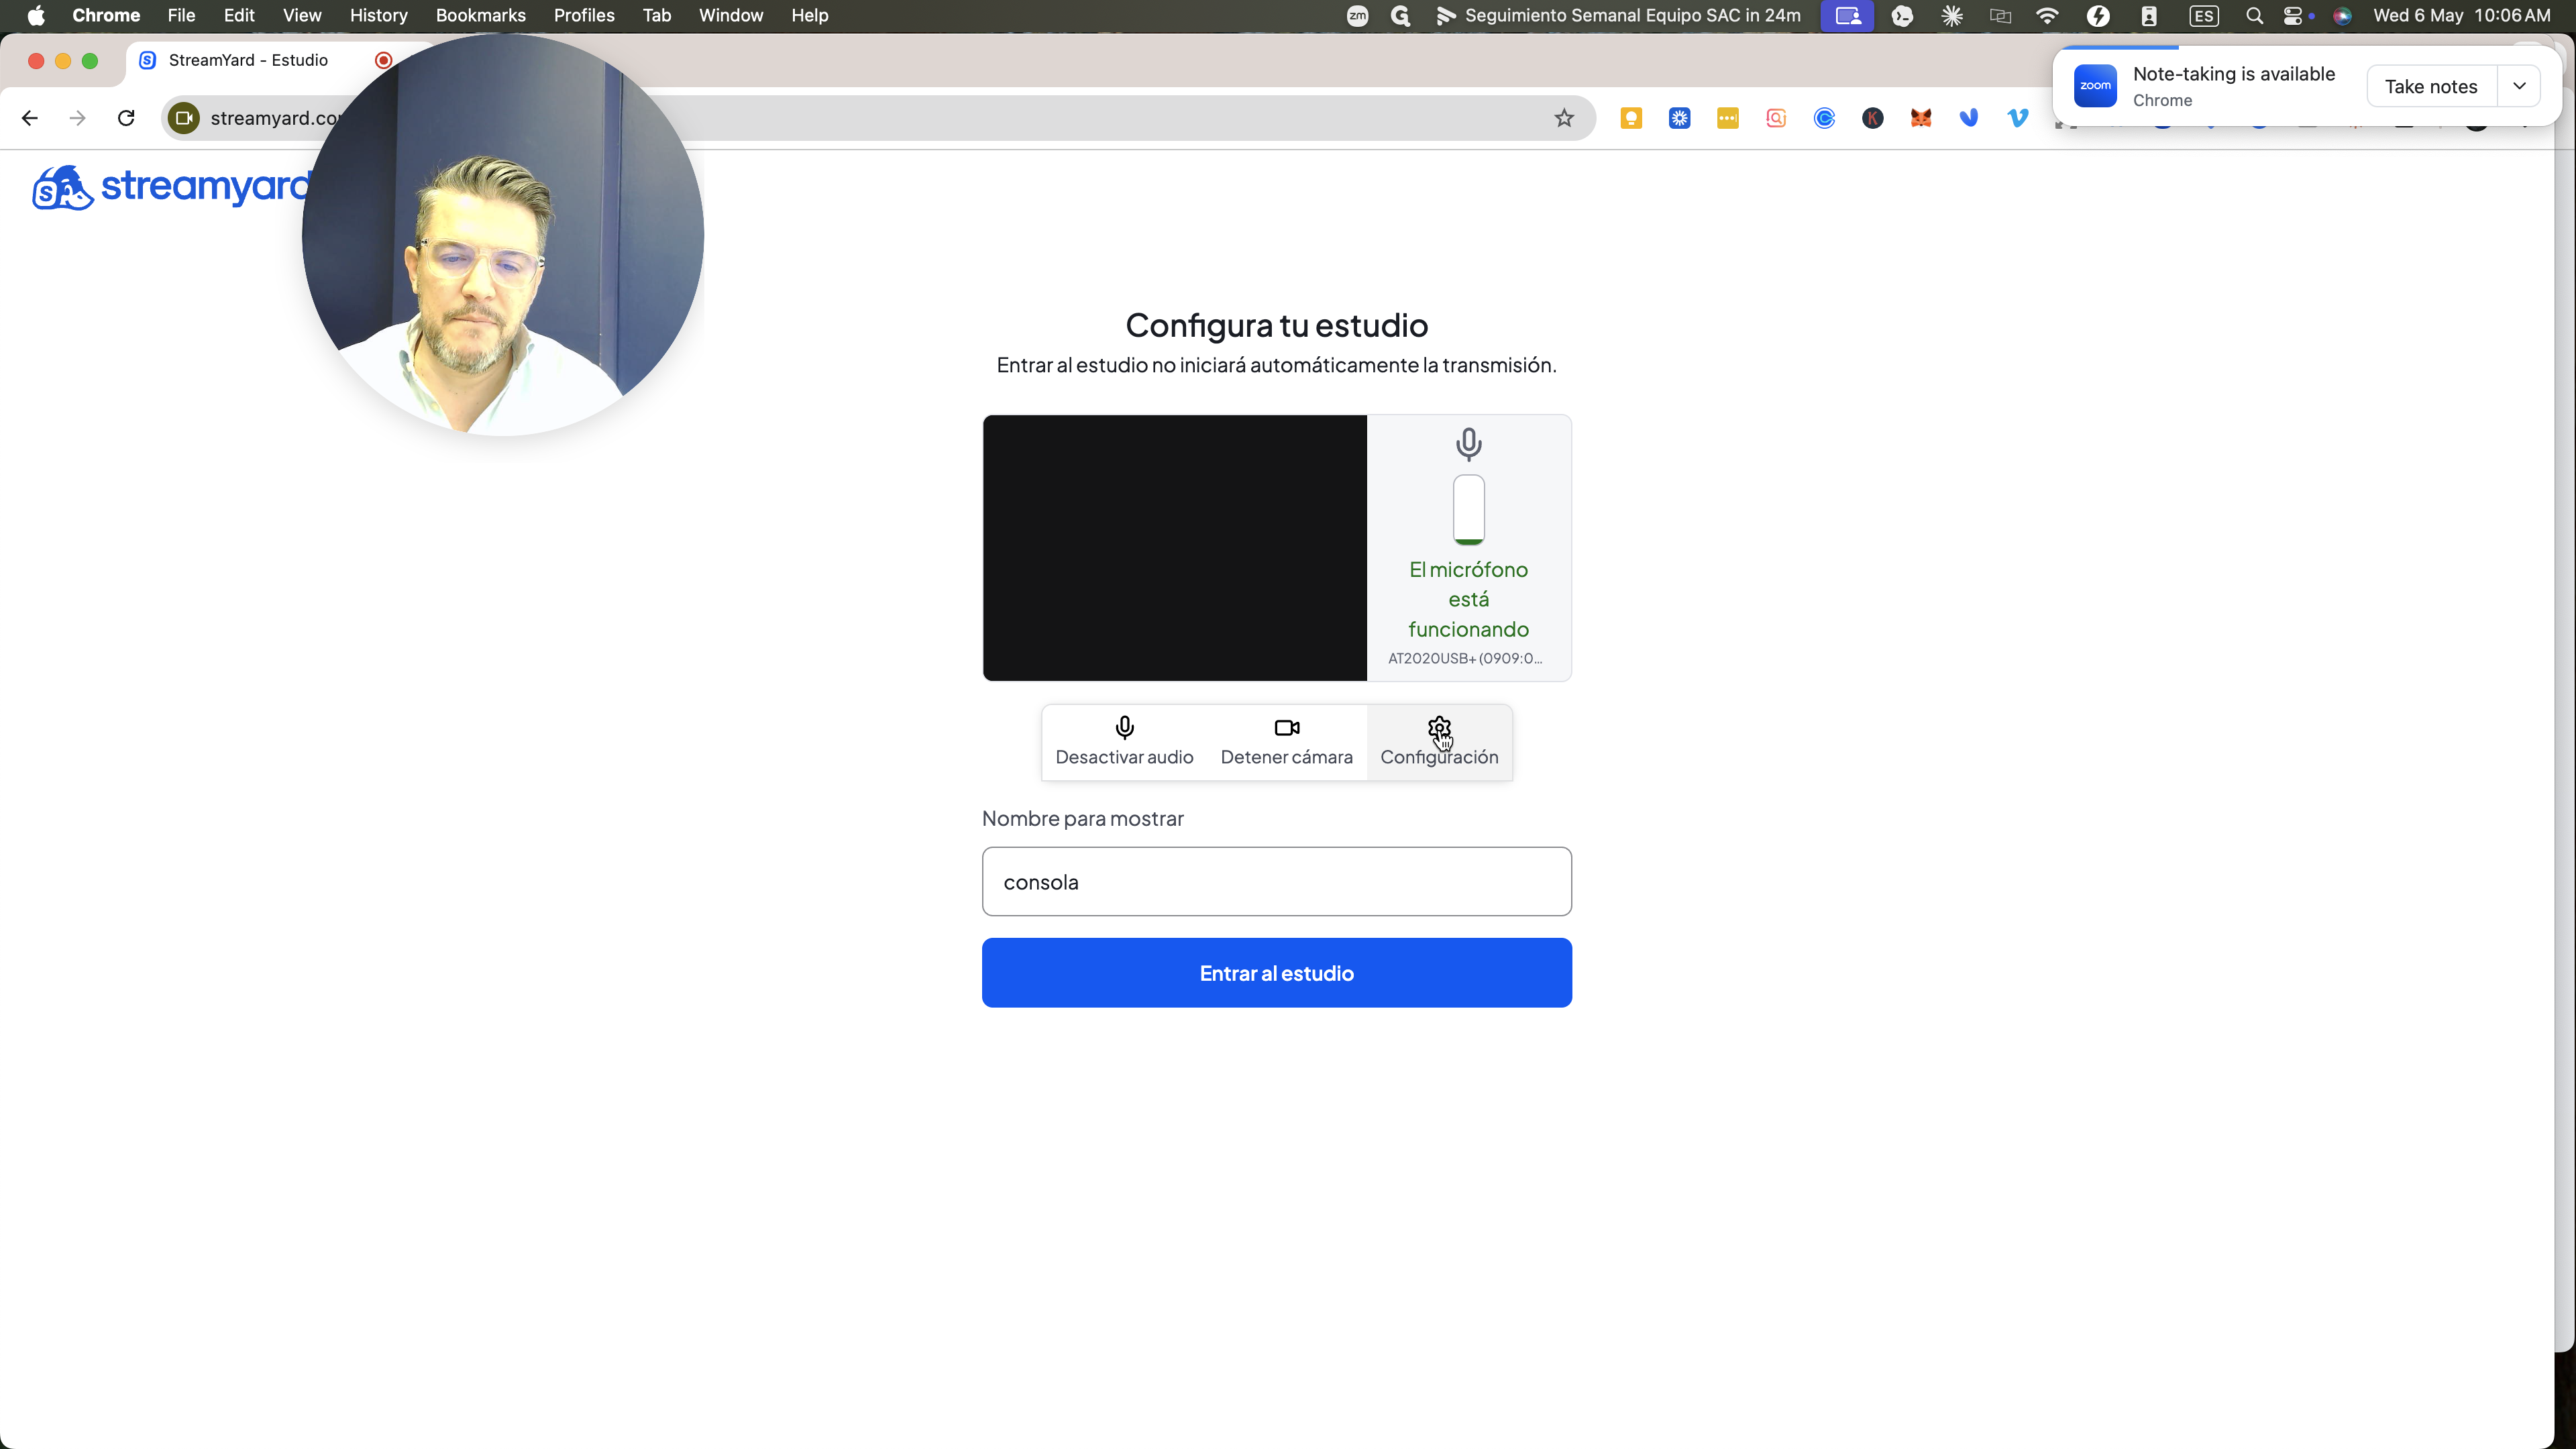This screenshot has width=2576, height=1449.
Task: Reload the page
Action: [x=126, y=118]
